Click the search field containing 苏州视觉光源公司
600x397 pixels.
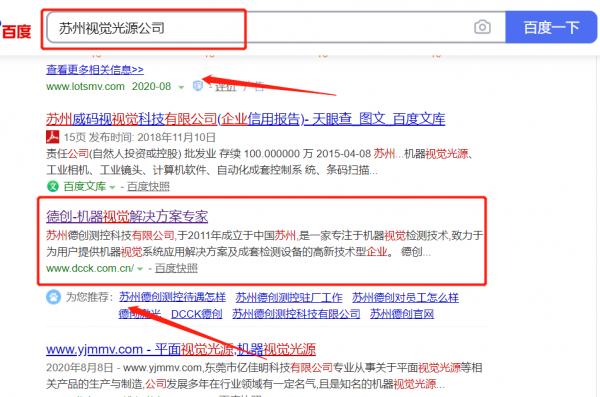(276, 27)
